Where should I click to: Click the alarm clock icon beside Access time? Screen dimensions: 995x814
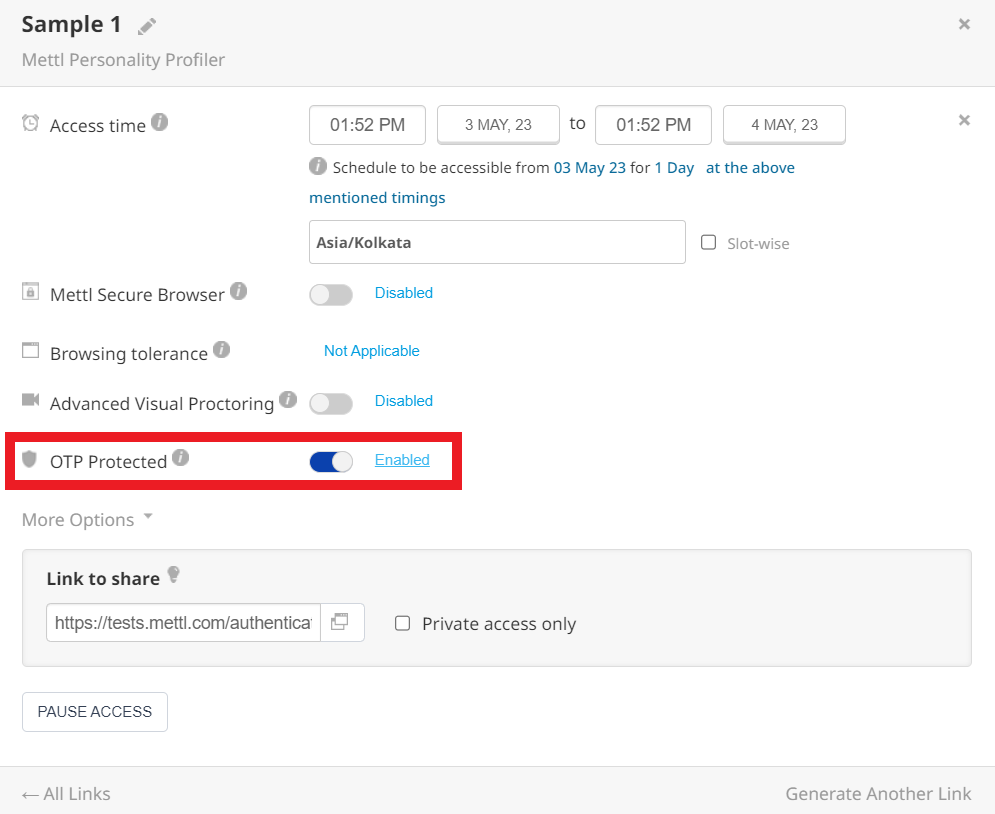(30, 123)
